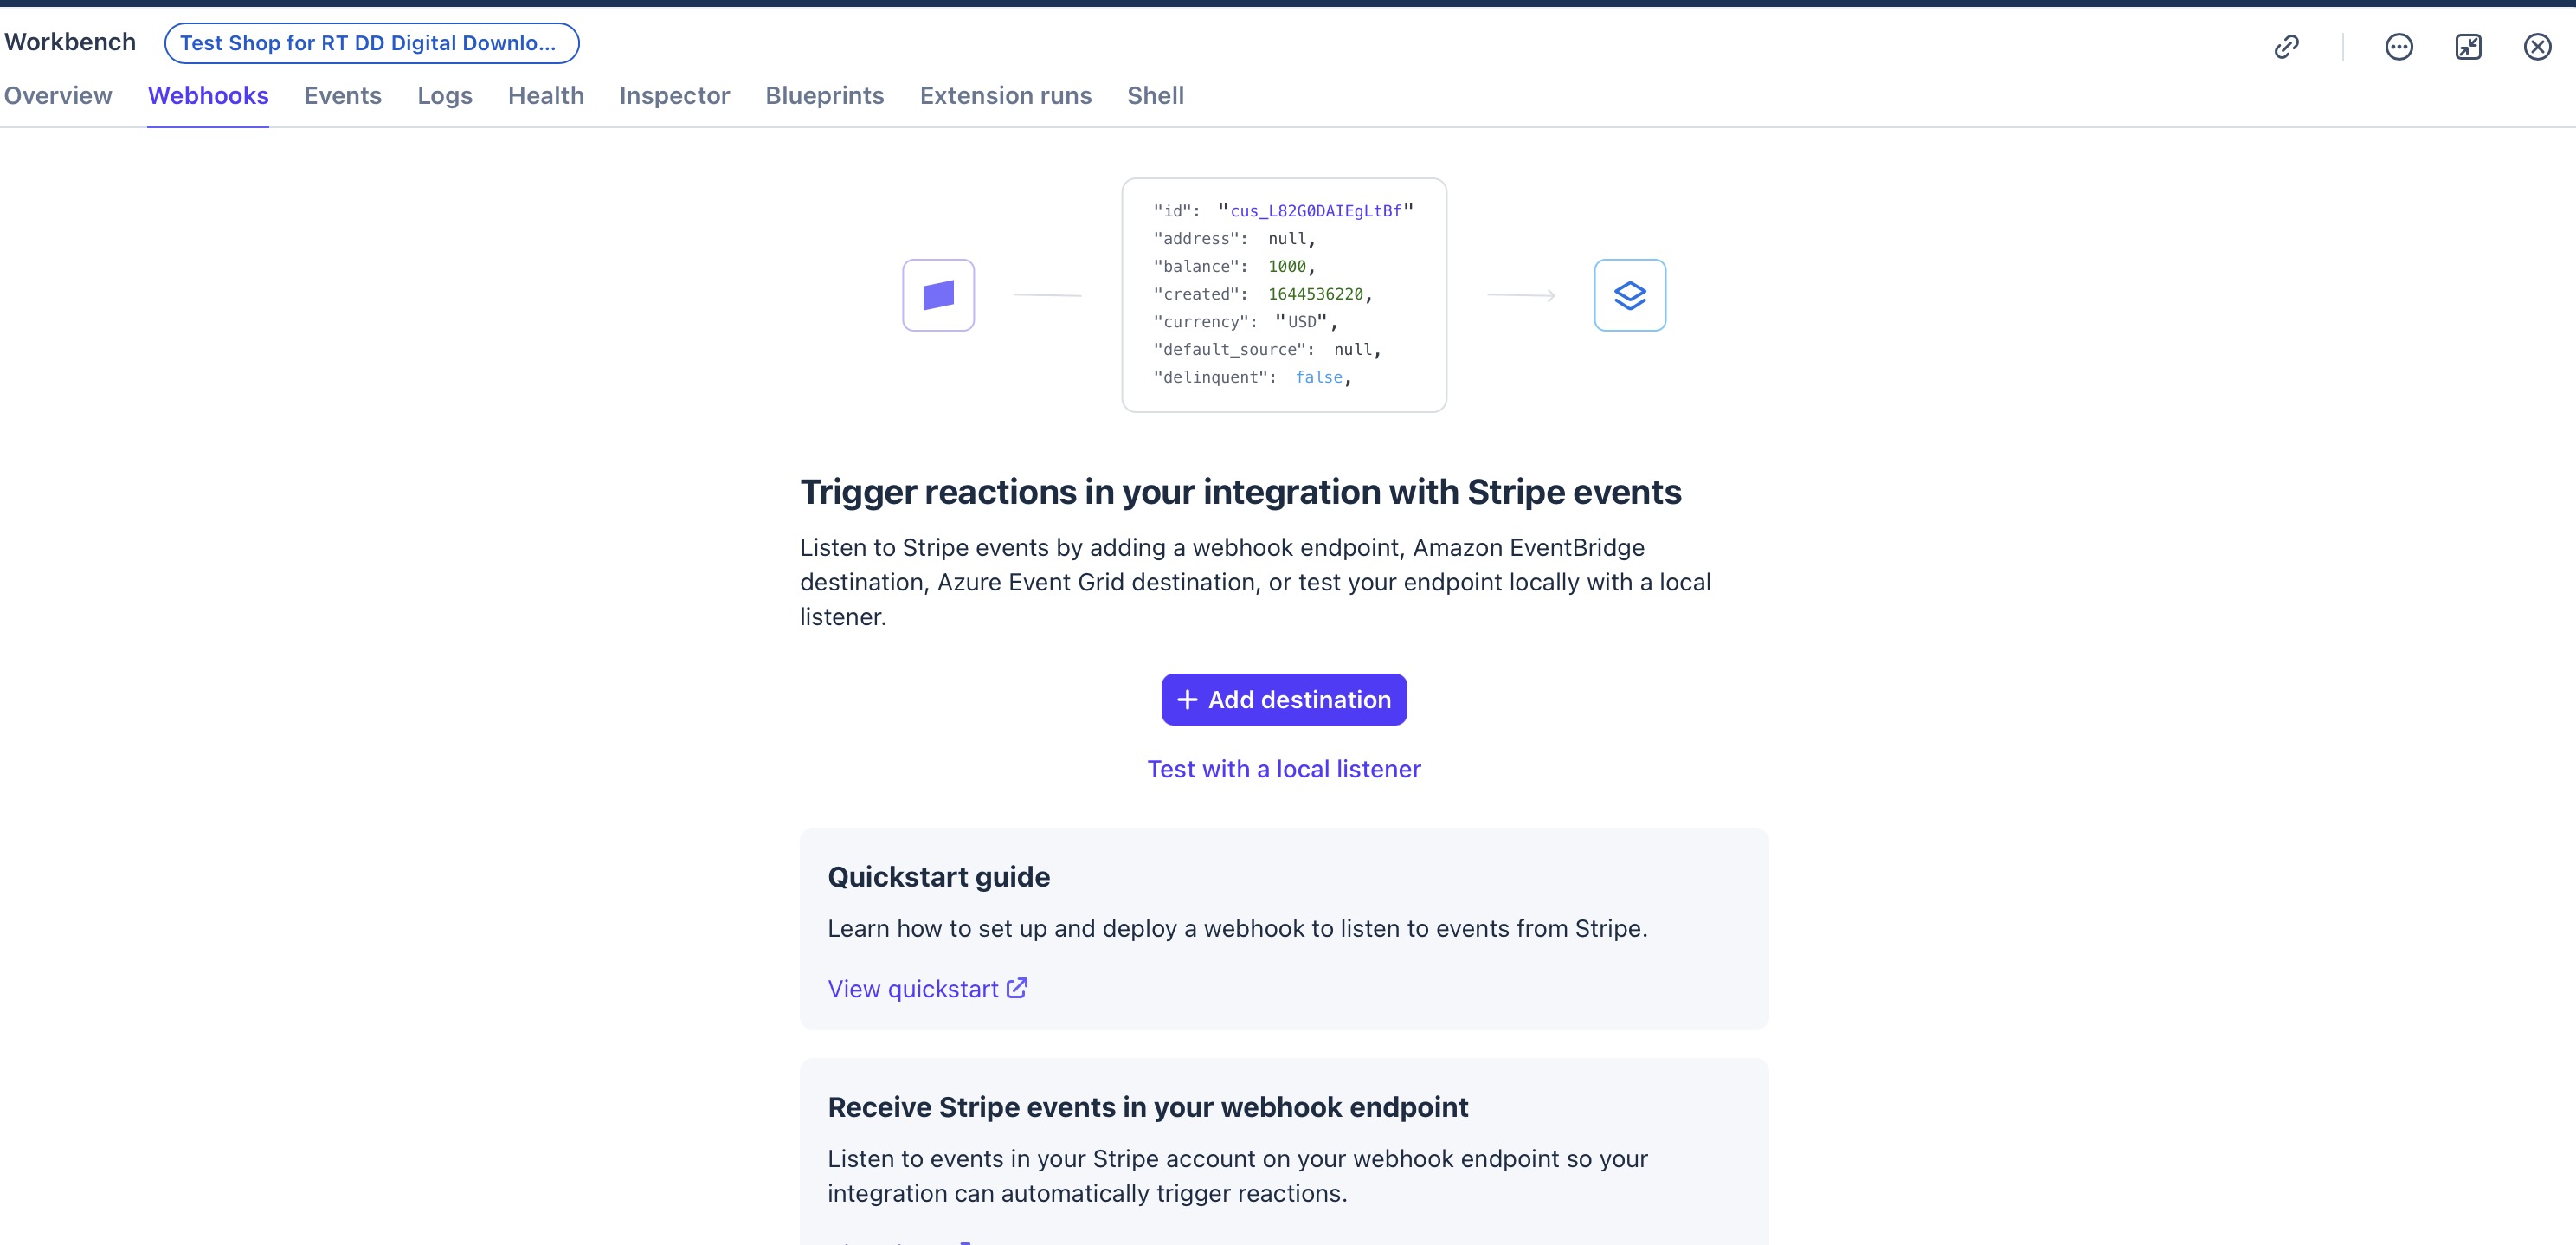Close the Workbench panel

tap(2537, 46)
